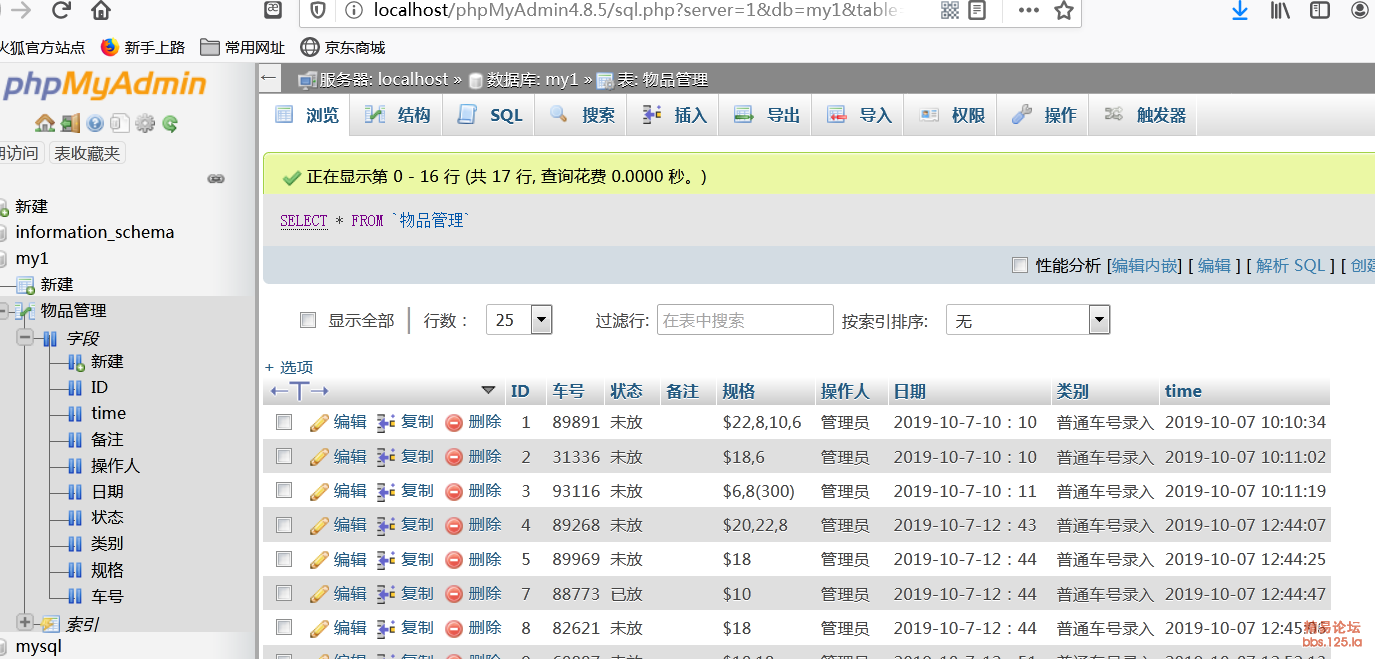The image size is (1375, 659).
Task: Open the Firefox library icon
Action: point(1281,11)
